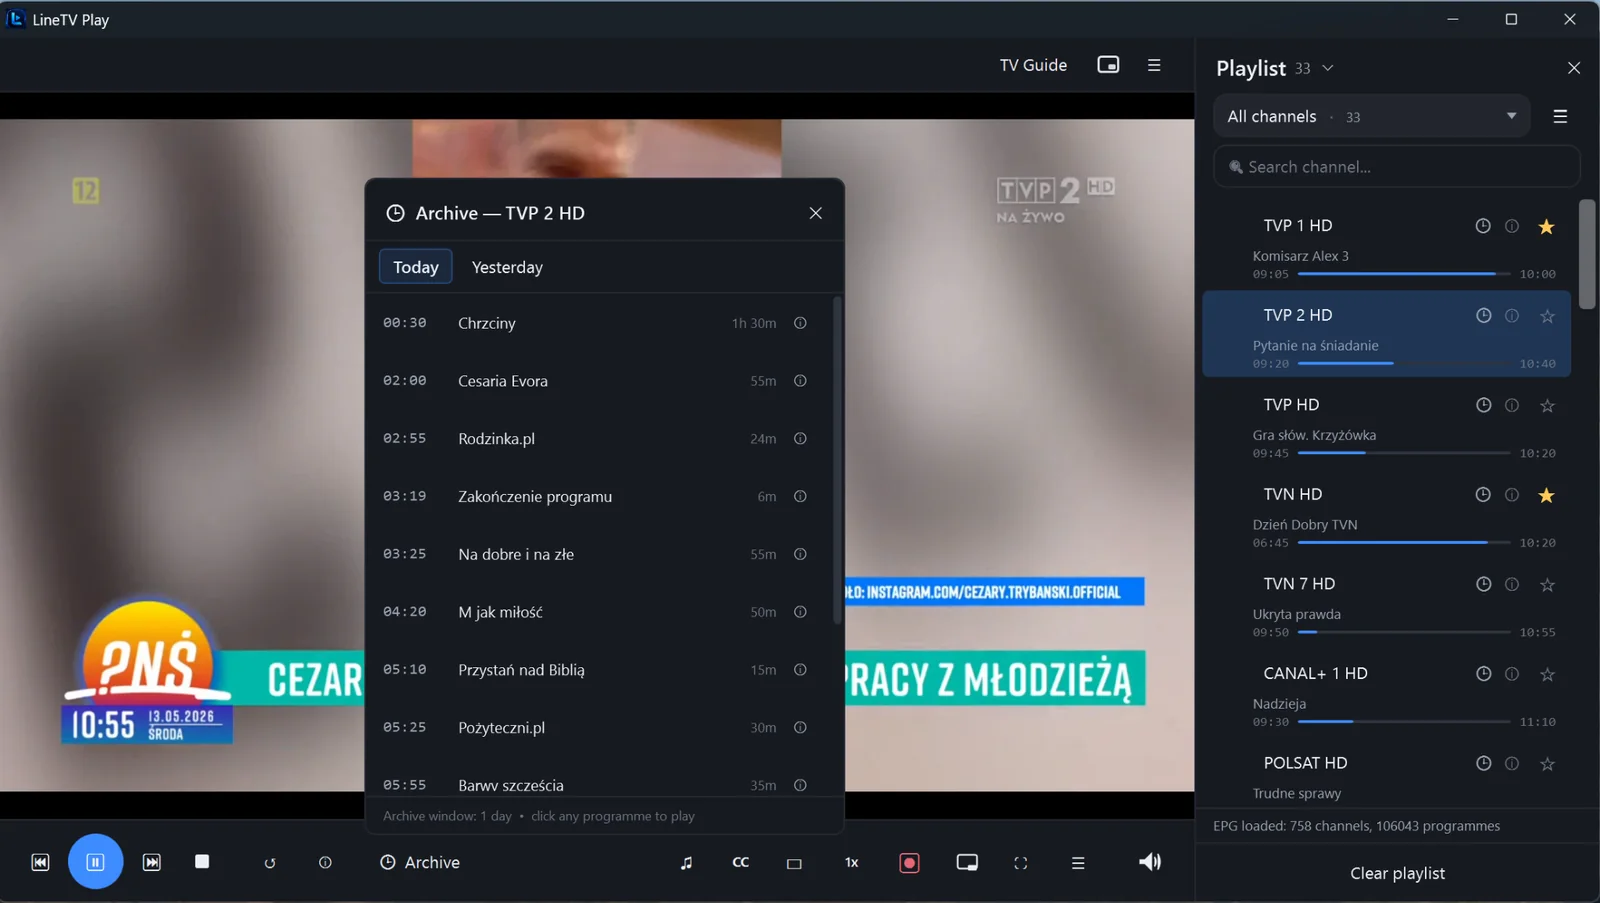1600x903 pixels.
Task: Open the TV Guide
Action: click(1033, 65)
